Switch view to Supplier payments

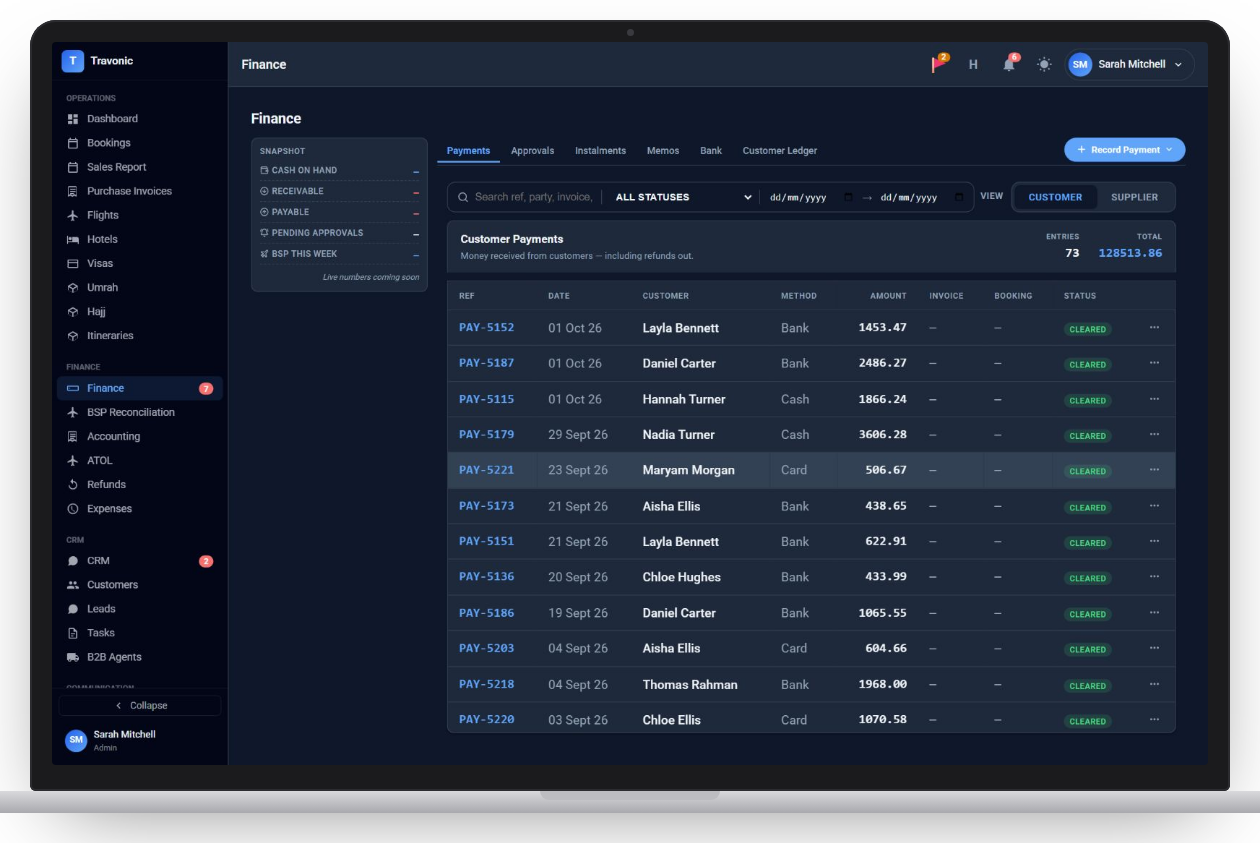pyautogui.click(x=1134, y=197)
